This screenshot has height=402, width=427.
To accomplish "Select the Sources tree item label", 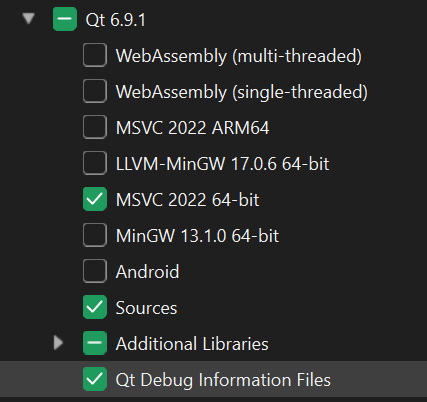I will (x=146, y=308).
